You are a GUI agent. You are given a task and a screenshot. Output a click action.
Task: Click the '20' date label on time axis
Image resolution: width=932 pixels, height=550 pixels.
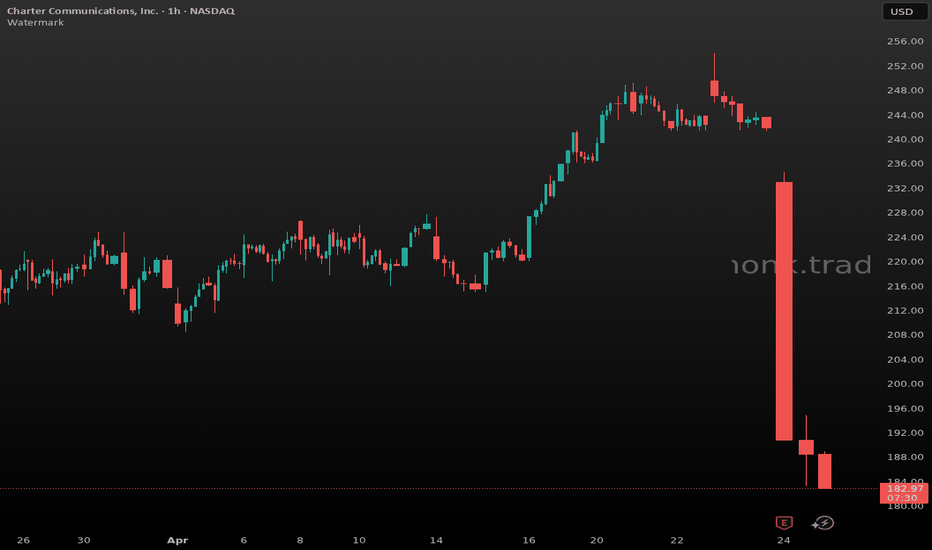[x=596, y=540]
